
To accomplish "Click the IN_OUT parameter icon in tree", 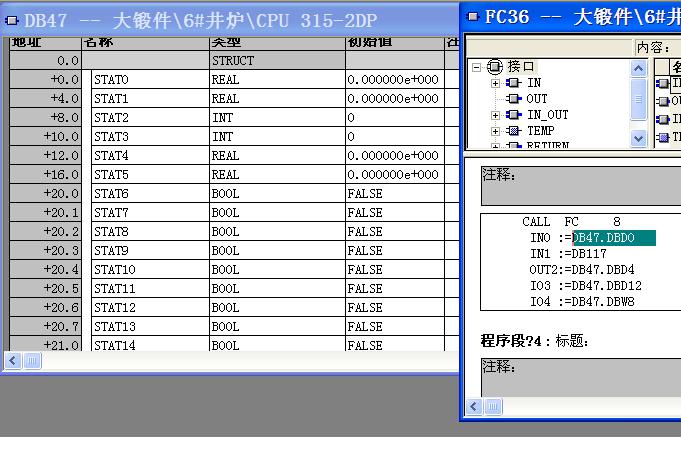I will 514,115.
